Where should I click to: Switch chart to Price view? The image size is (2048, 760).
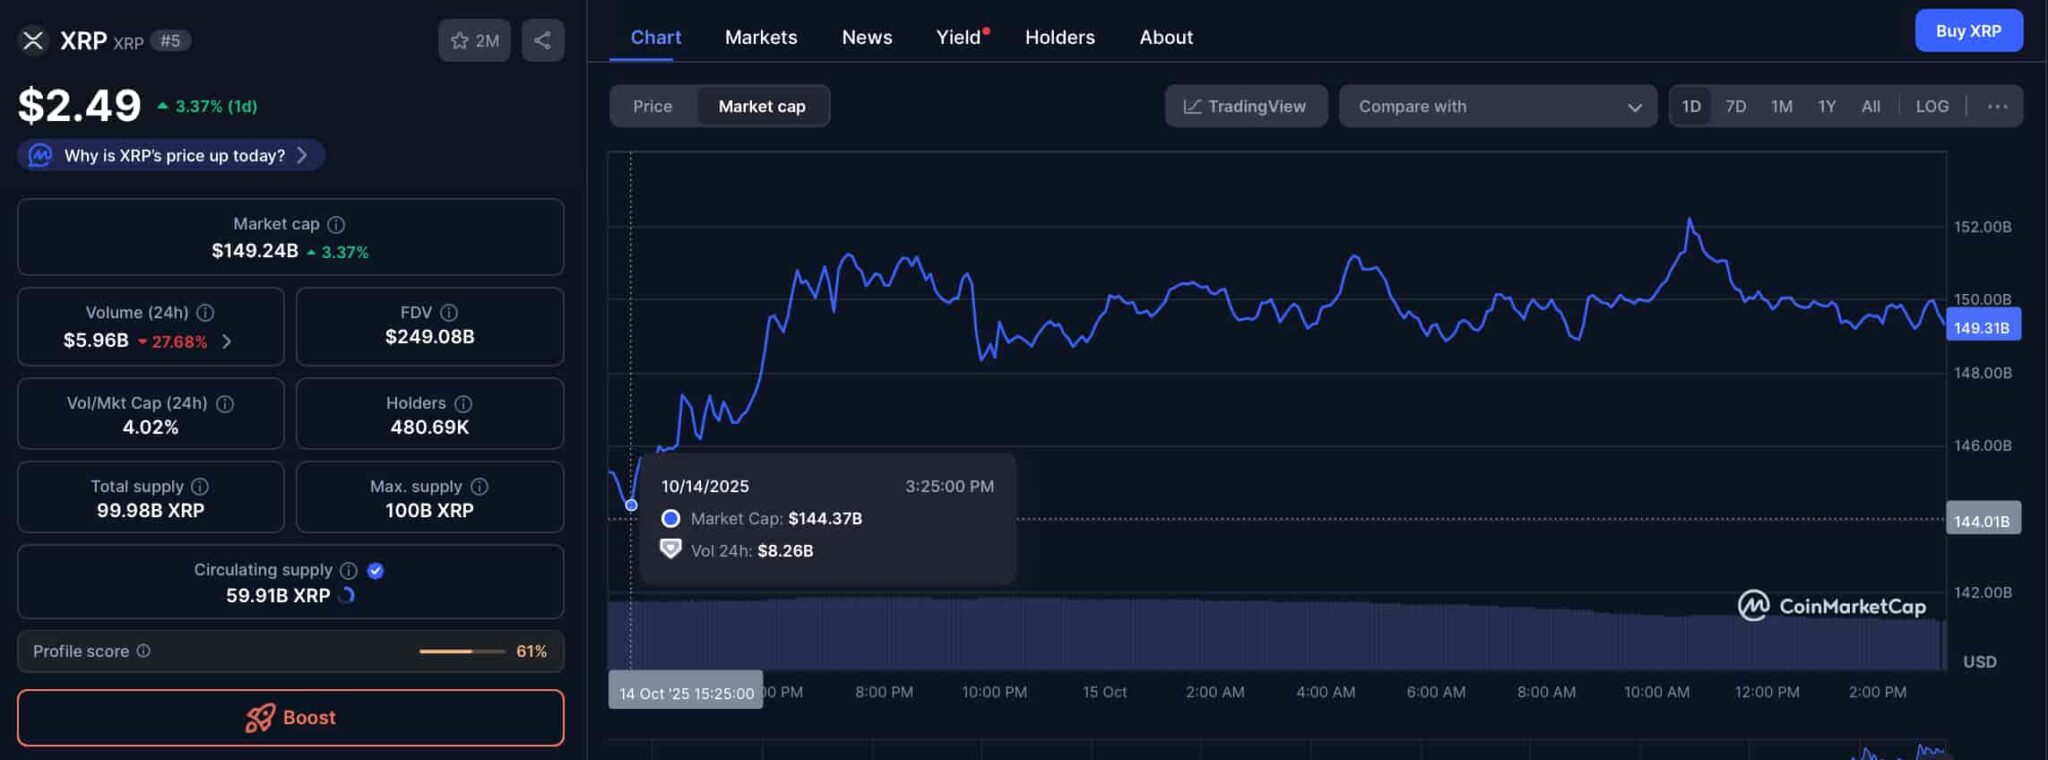[652, 107]
